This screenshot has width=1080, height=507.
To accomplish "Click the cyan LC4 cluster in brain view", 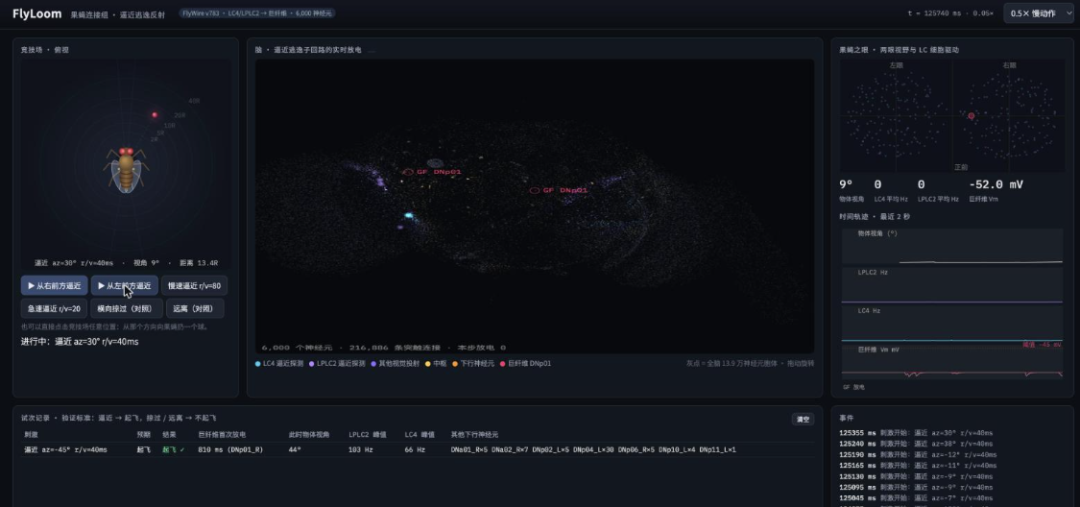I will (408, 216).
